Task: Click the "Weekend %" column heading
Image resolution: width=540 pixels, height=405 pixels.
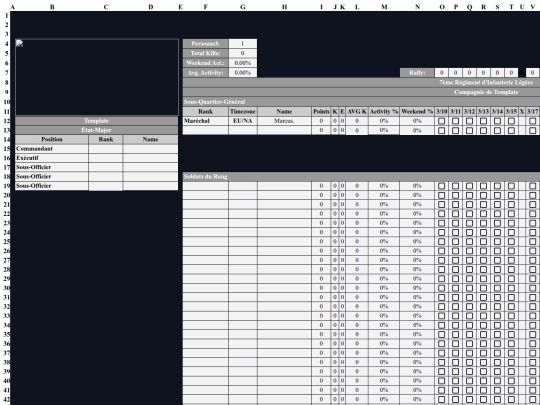Action: tap(417, 111)
